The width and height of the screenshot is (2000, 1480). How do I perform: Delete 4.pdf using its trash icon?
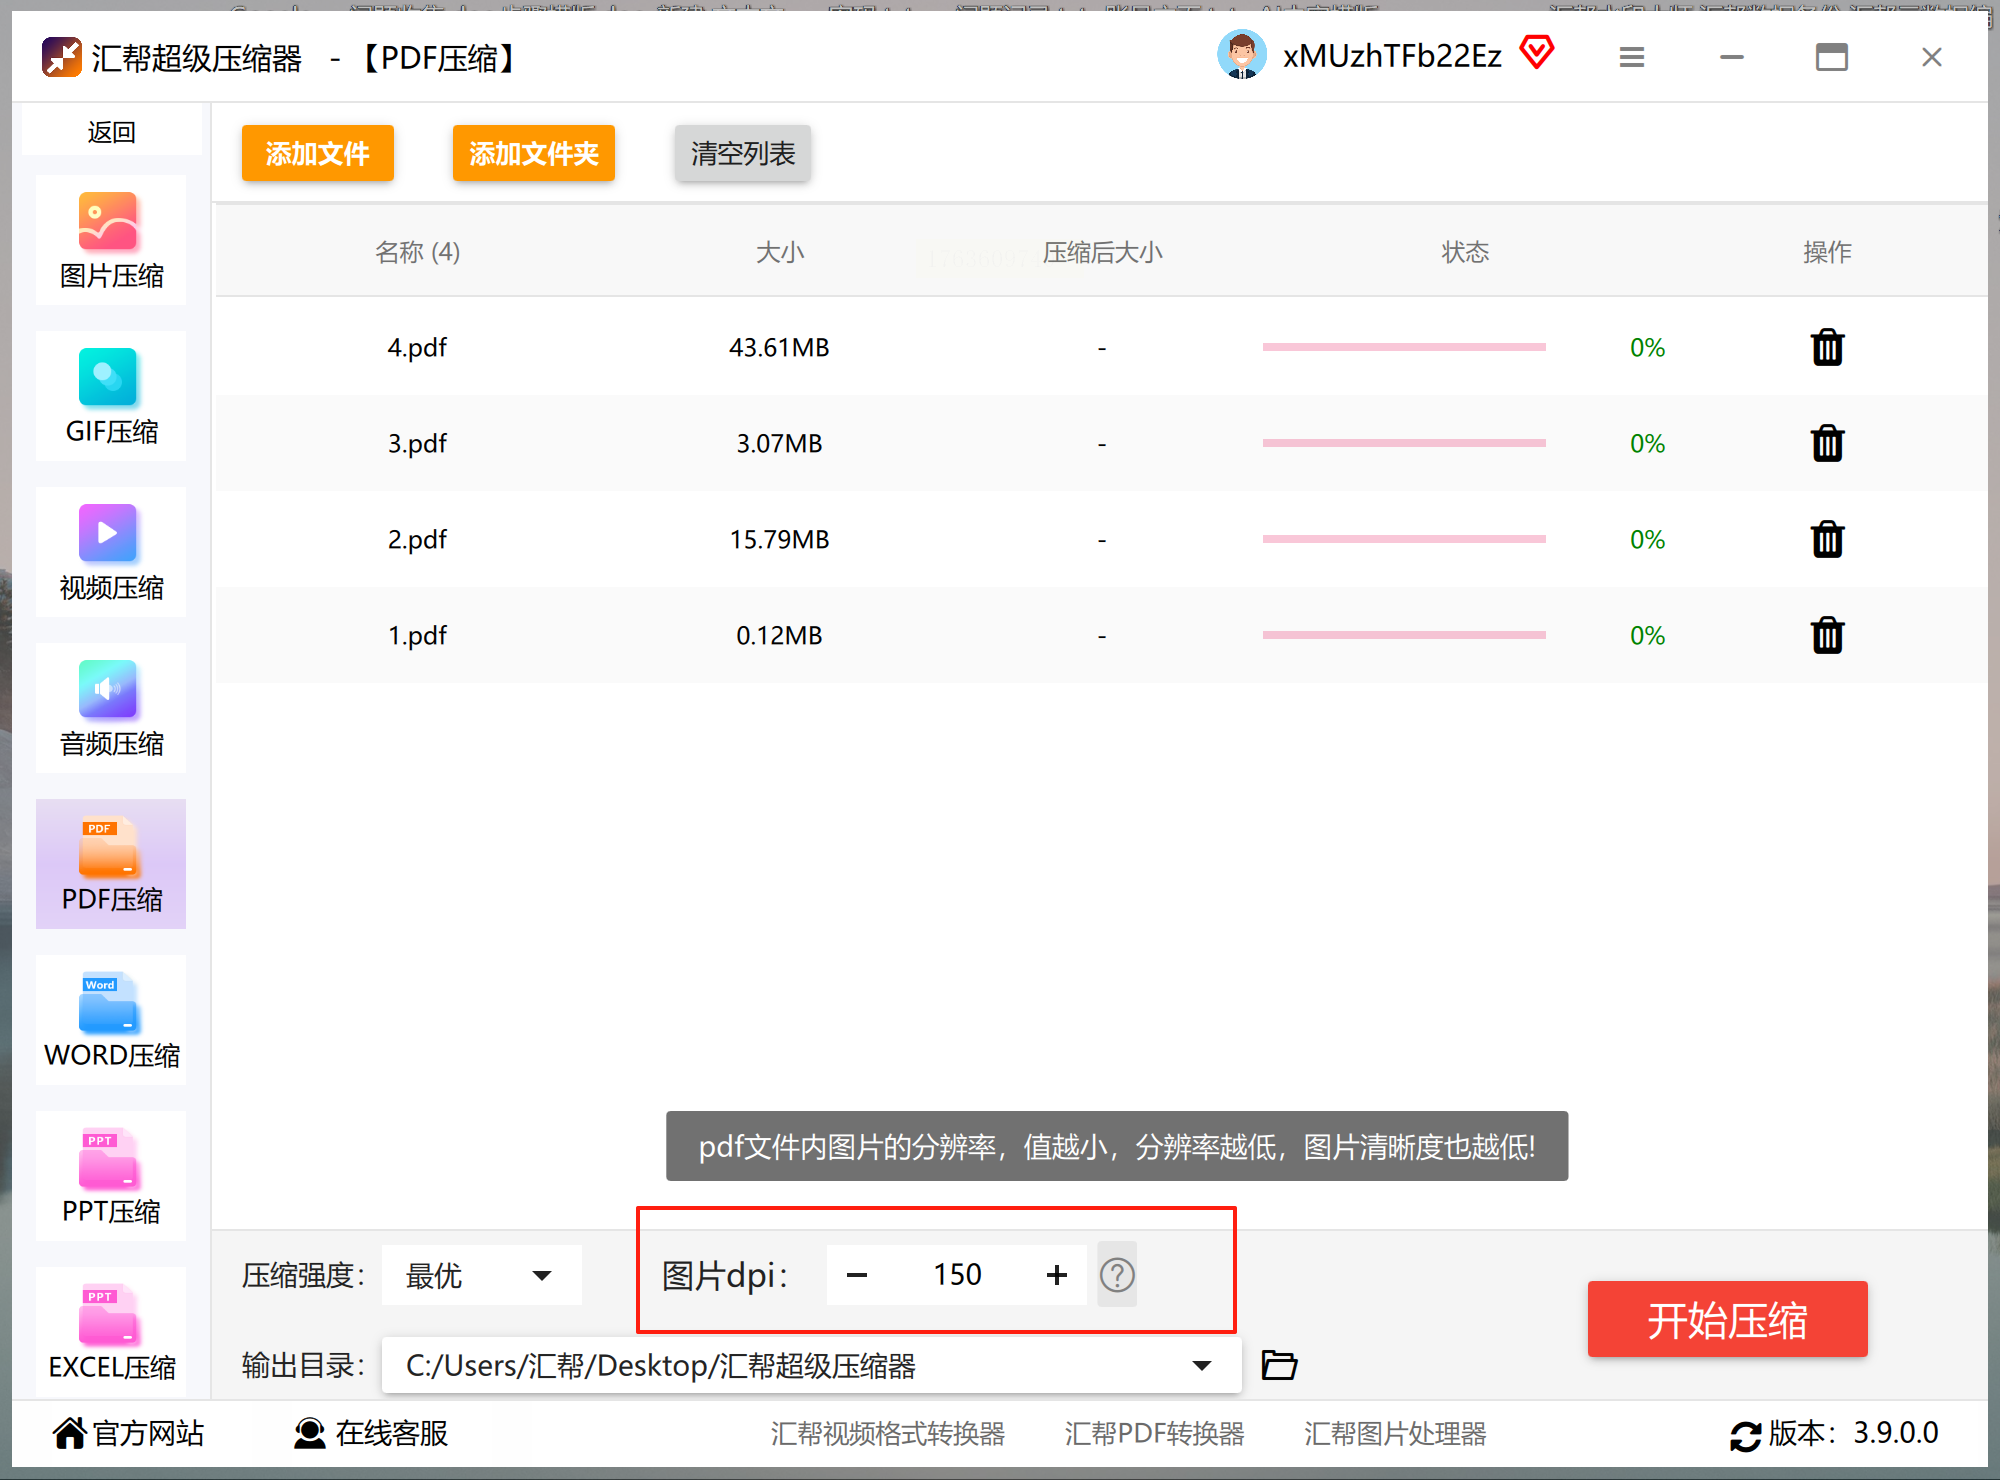1826,348
